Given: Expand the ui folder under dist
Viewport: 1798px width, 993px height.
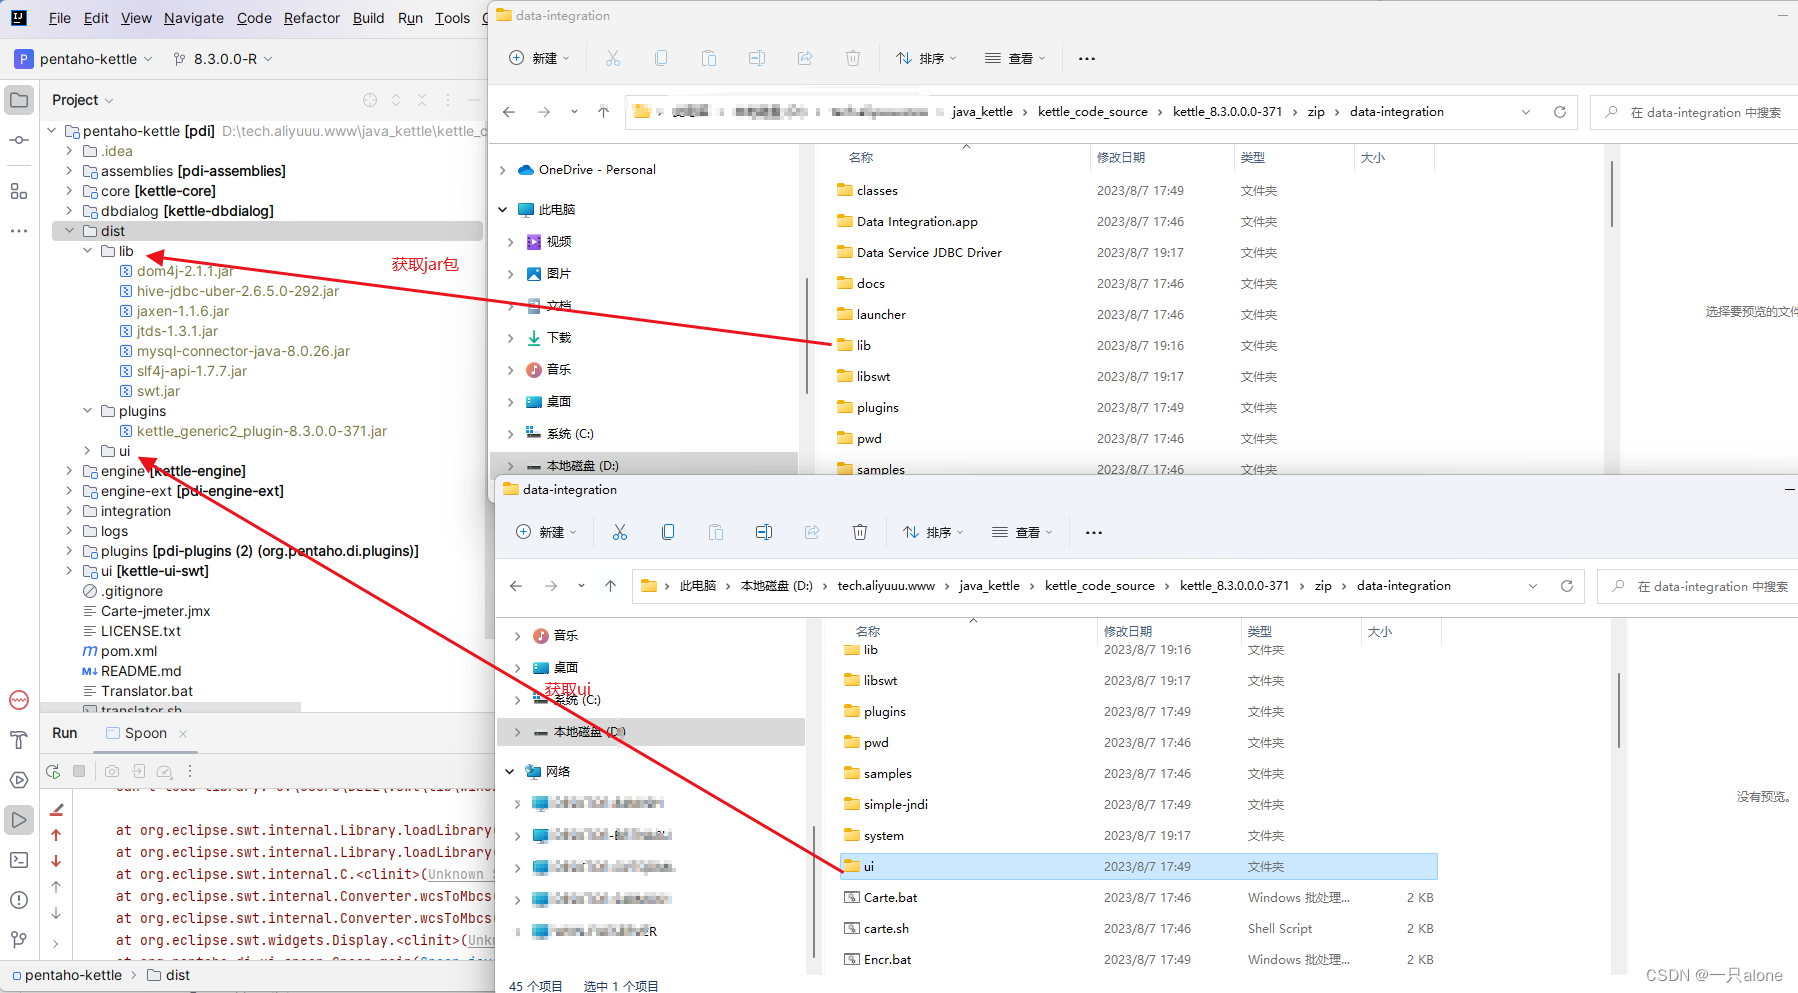Looking at the screenshot, I should coord(87,451).
